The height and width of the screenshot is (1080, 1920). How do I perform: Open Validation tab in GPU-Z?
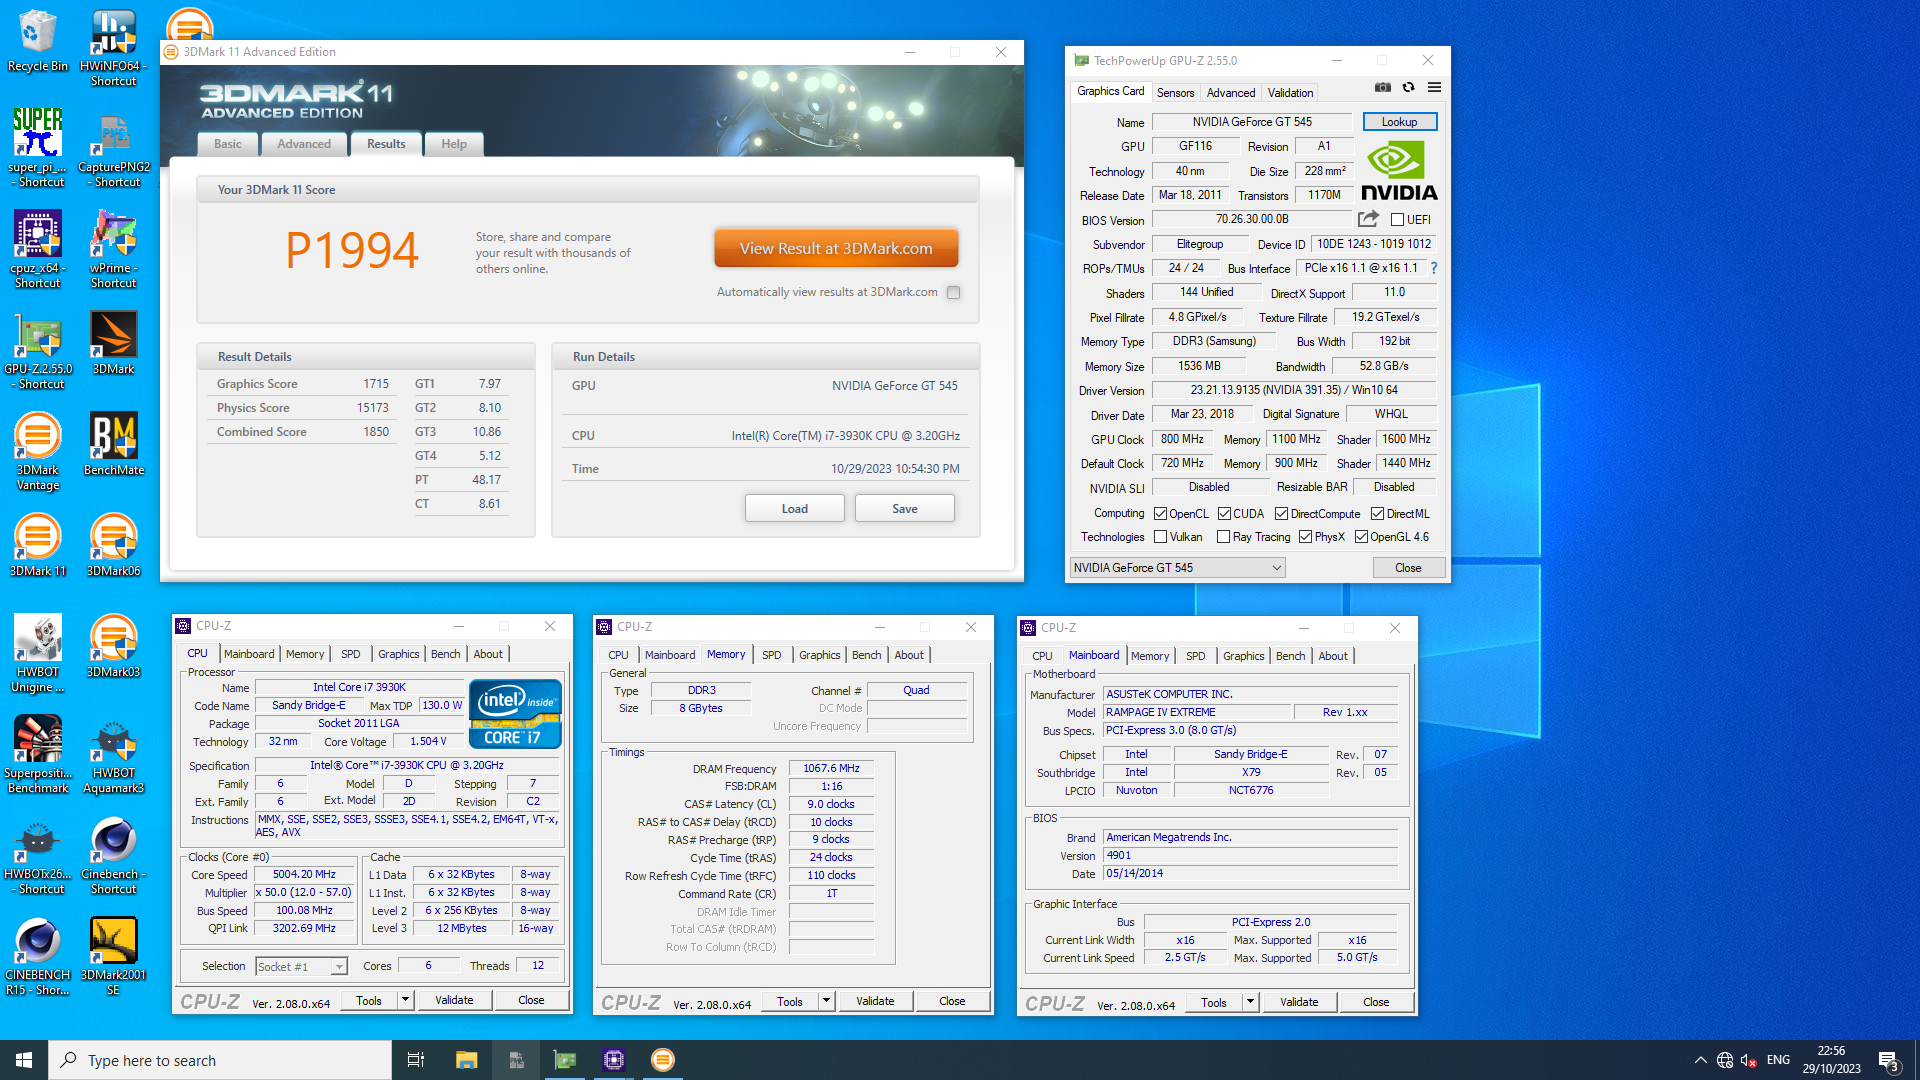[1290, 93]
